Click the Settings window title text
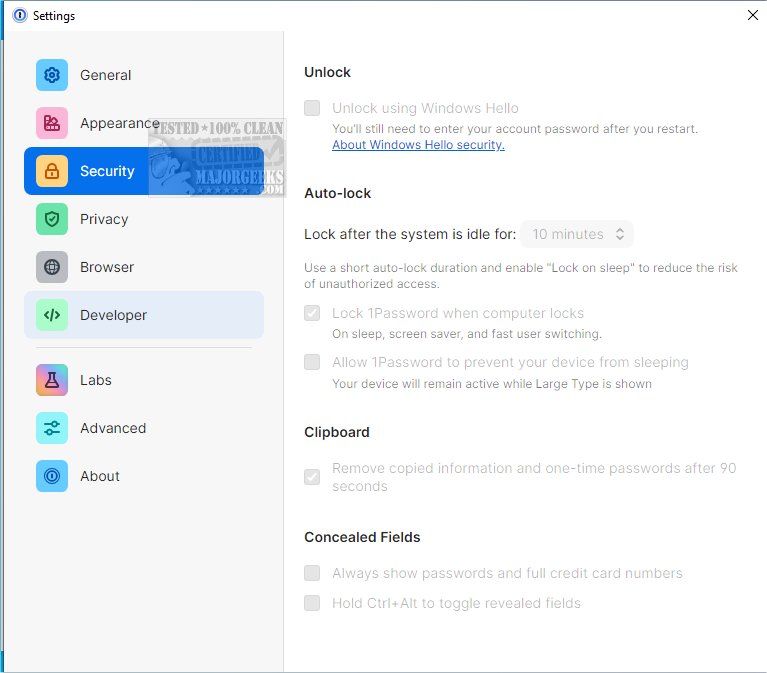Image resolution: width=767 pixels, height=673 pixels. click(x=54, y=16)
